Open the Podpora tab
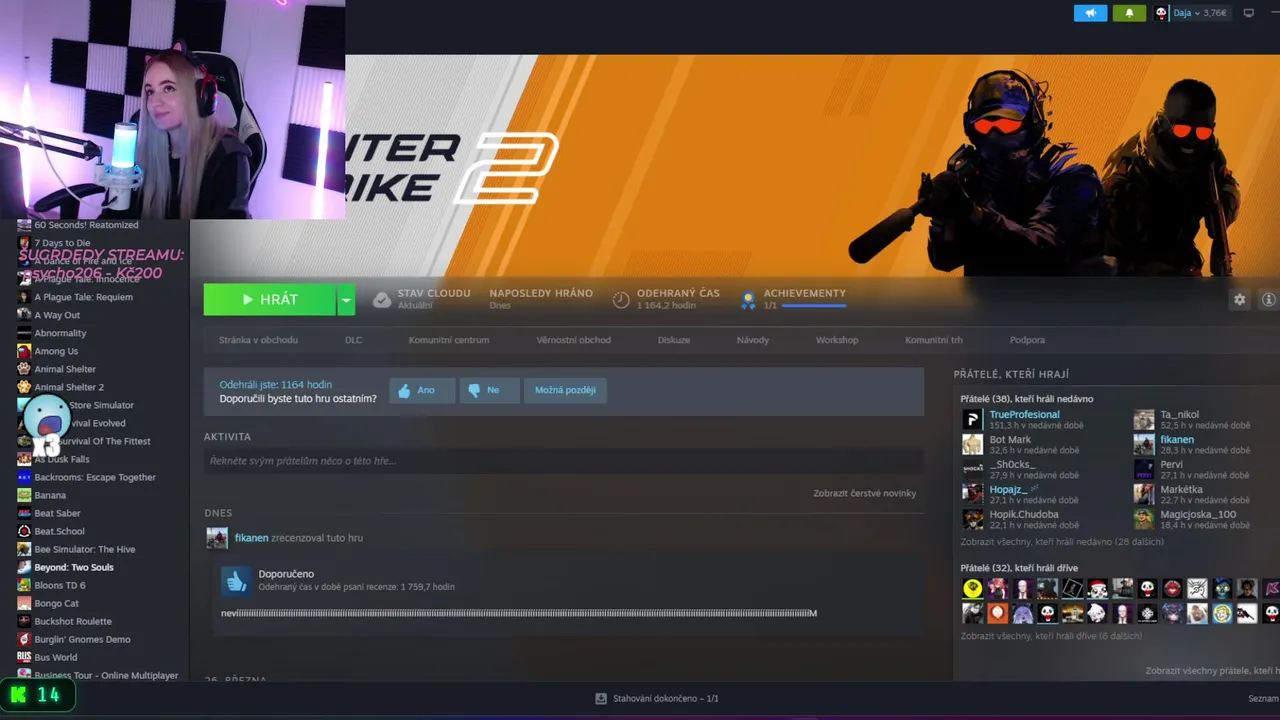Viewport: 1280px width, 720px height. [1027, 340]
